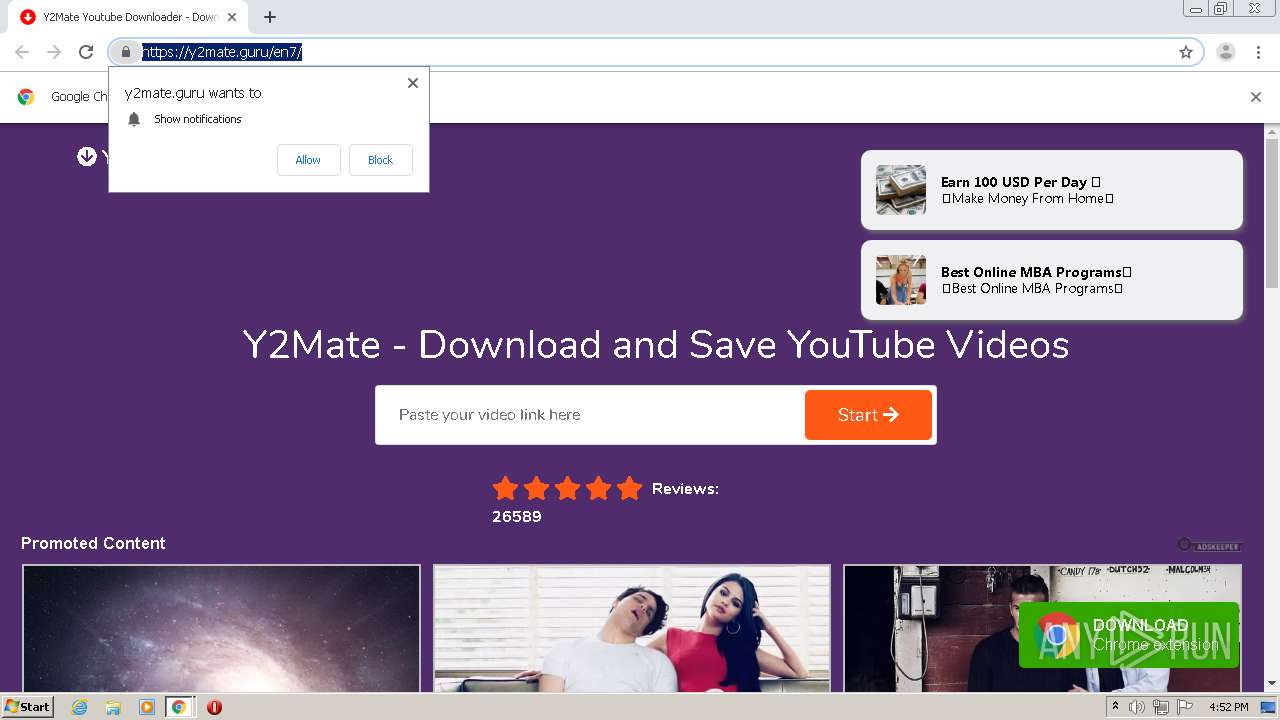Click the browser back arrow
Viewport: 1280px width, 720px height.
22,52
